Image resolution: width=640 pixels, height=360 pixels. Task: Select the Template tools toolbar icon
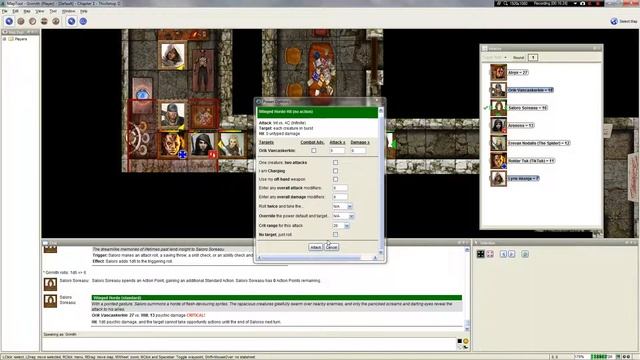(33, 21)
